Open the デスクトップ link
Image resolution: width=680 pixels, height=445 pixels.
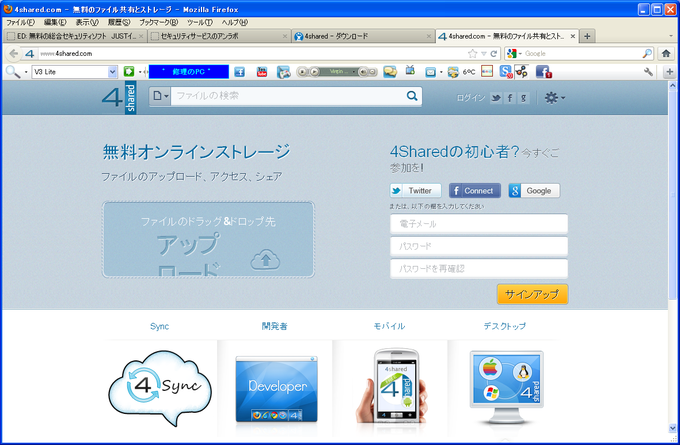point(505,326)
